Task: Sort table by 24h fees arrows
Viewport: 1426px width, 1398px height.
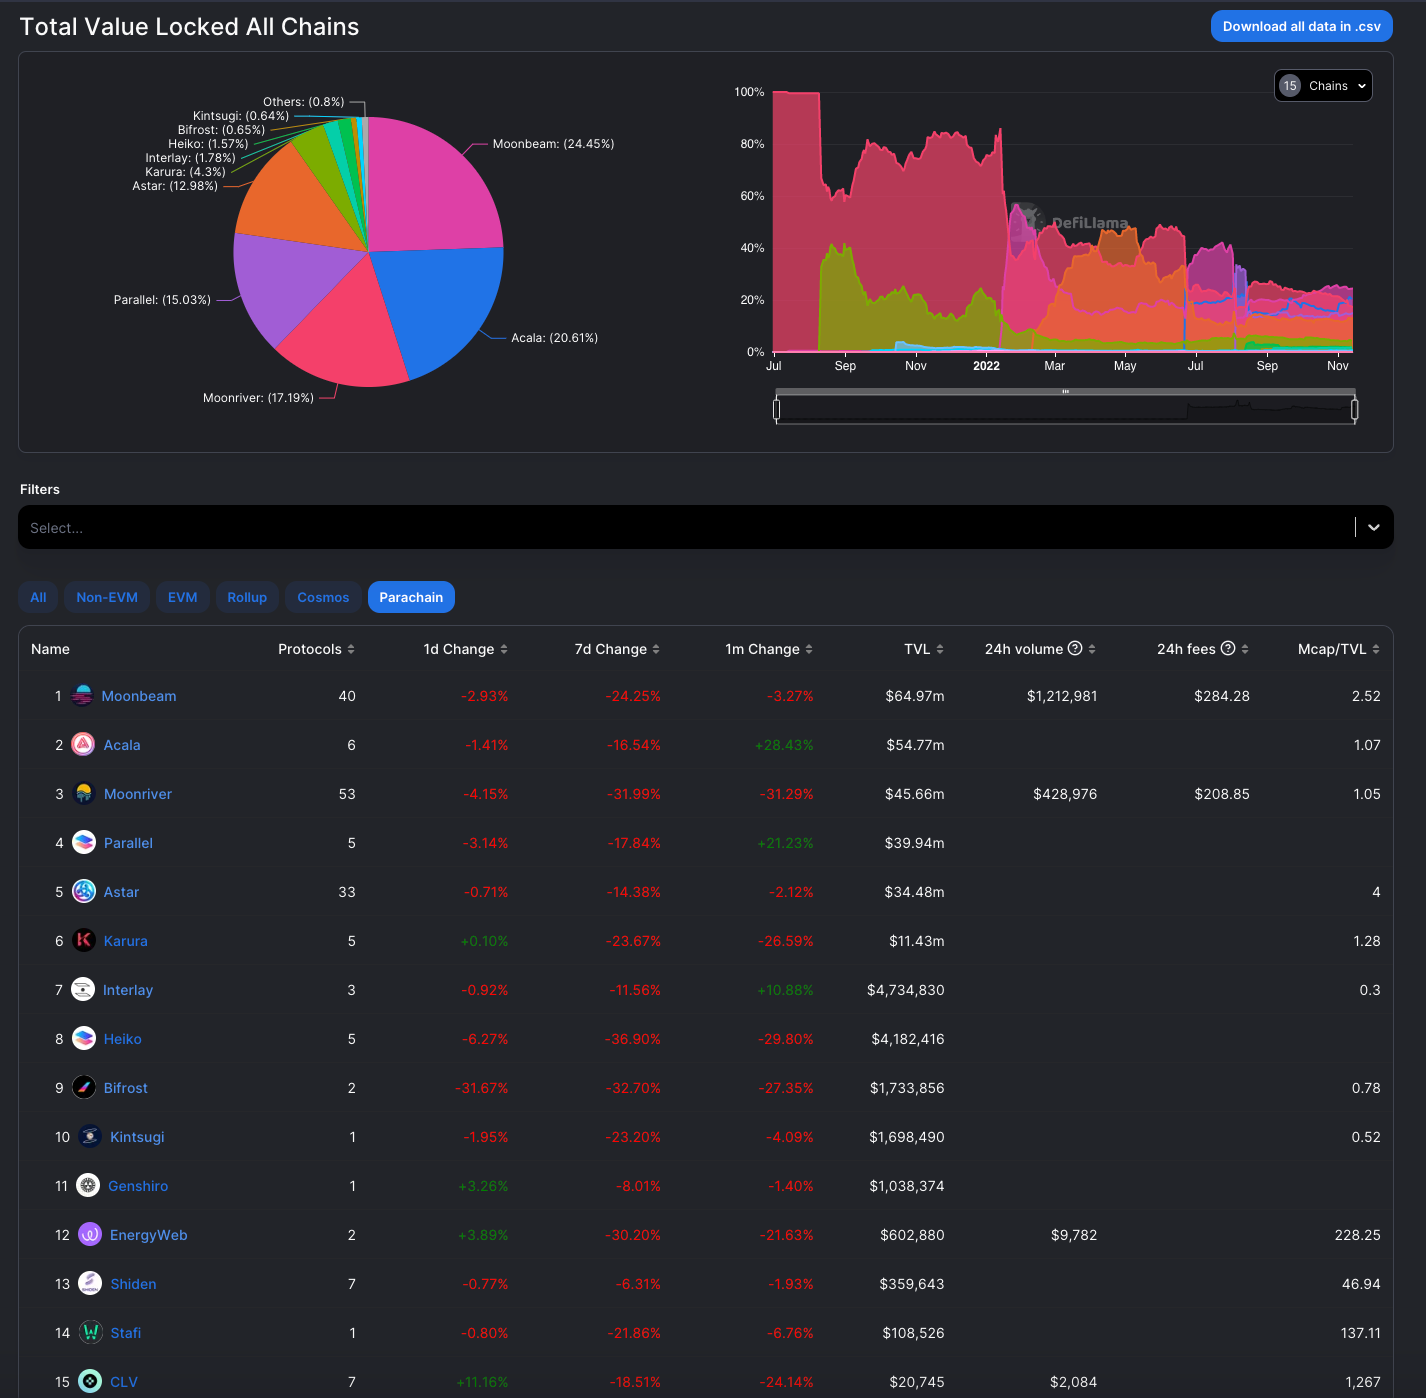Action: tap(1245, 649)
